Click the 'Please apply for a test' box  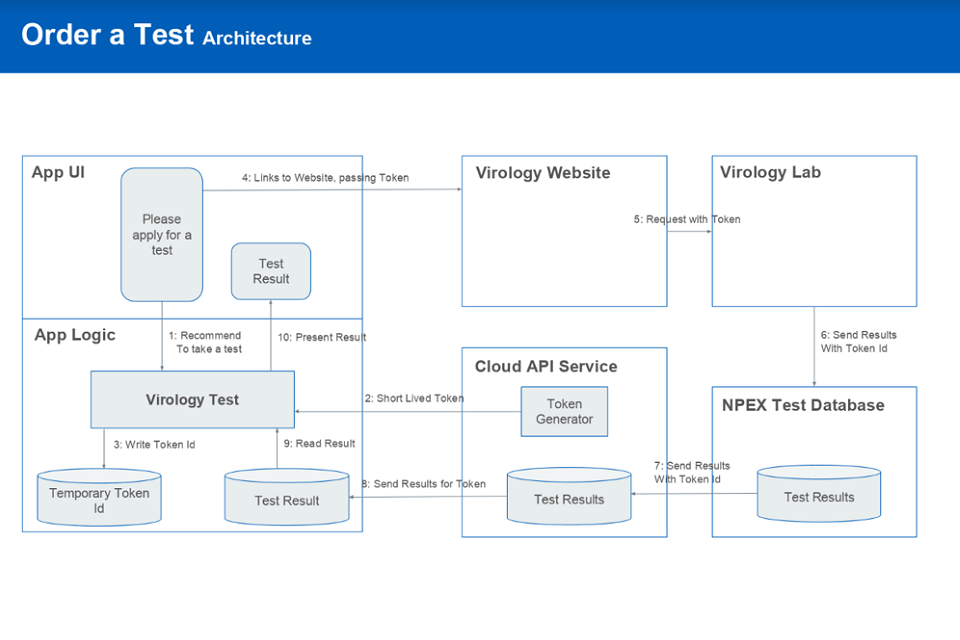[162, 235]
